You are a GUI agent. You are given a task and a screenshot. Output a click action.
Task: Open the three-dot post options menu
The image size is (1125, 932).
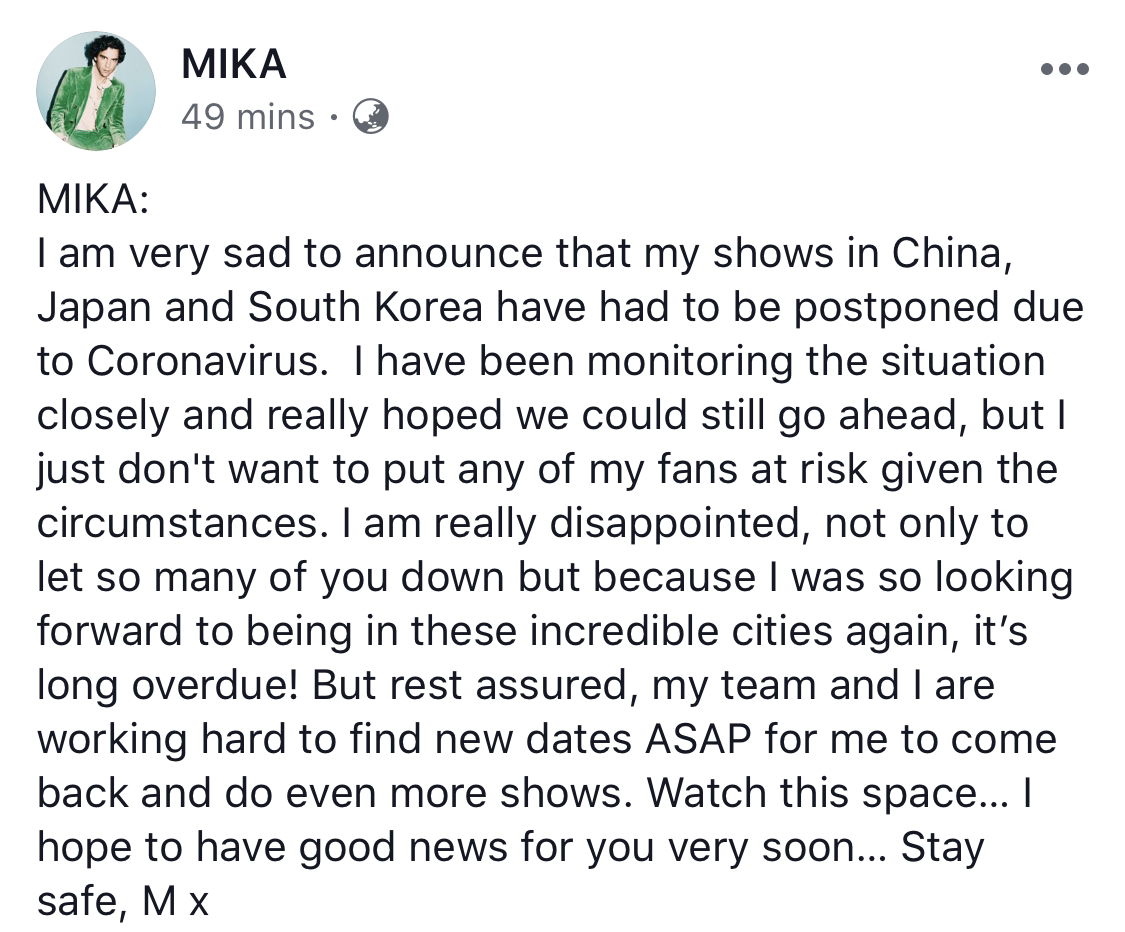[1065, 69]
